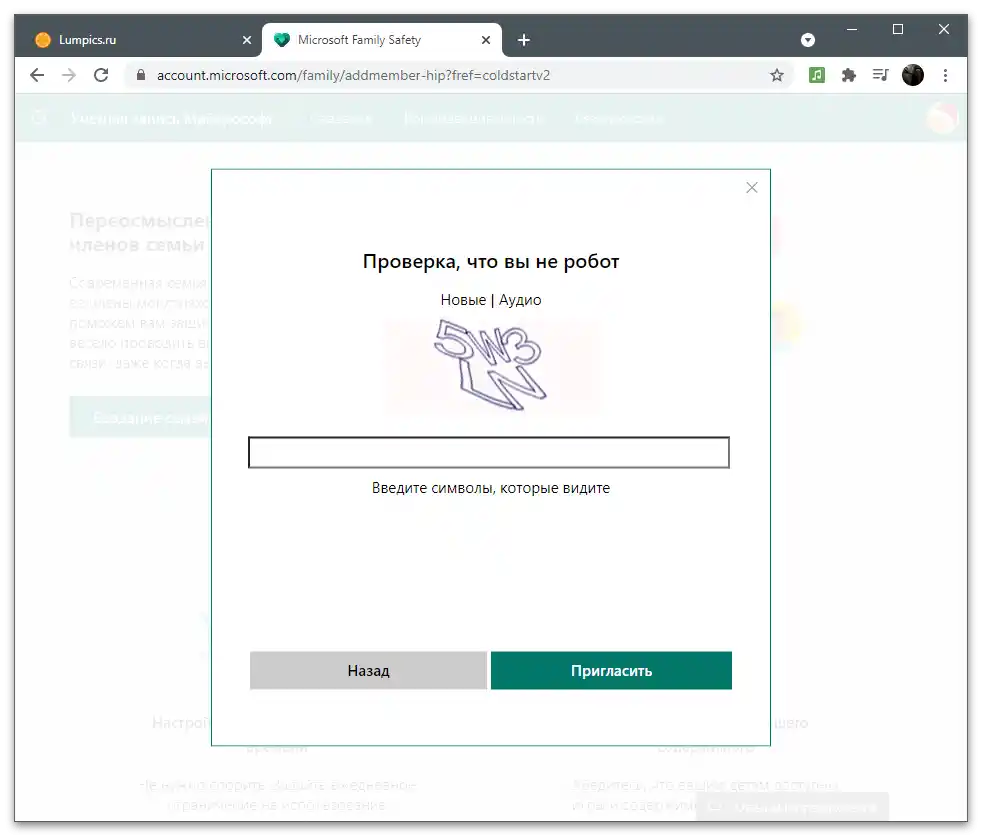This screenshot has height=836, width=982.
Task: Open the media control playlist icon
Action: (x=881, y=75)
